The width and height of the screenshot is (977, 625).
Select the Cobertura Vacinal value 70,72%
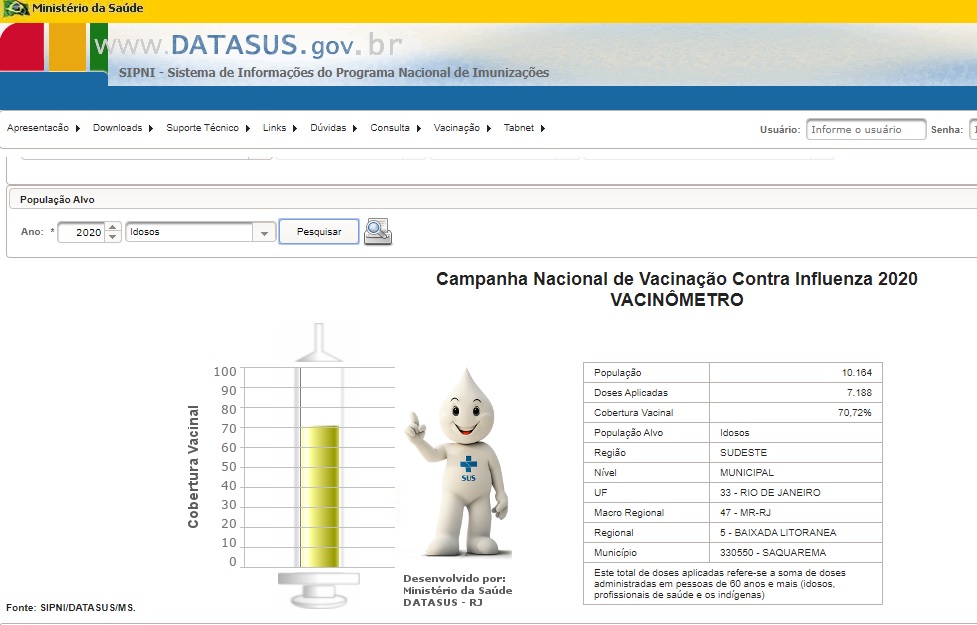(854, 413)
